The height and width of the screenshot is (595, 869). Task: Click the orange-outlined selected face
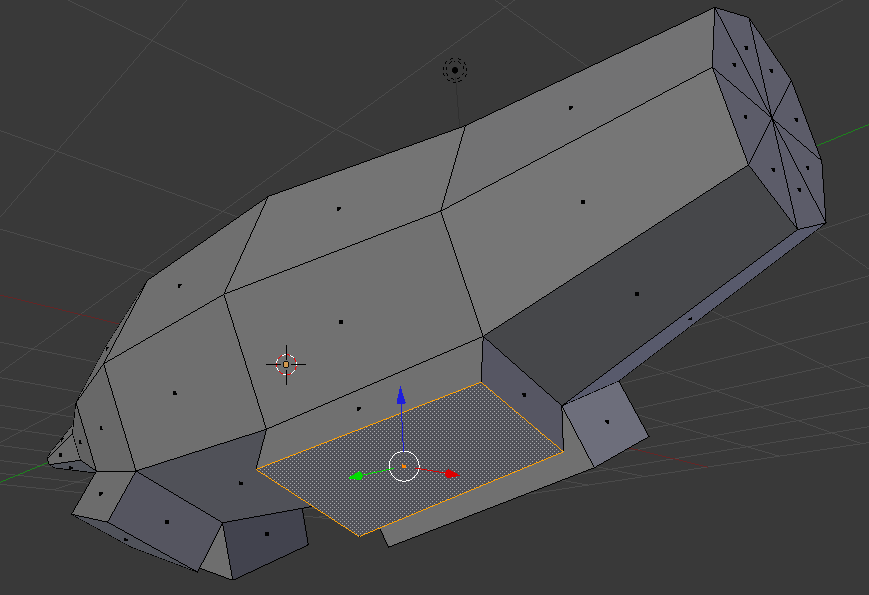pyautogui.click(x=410, y=459)
